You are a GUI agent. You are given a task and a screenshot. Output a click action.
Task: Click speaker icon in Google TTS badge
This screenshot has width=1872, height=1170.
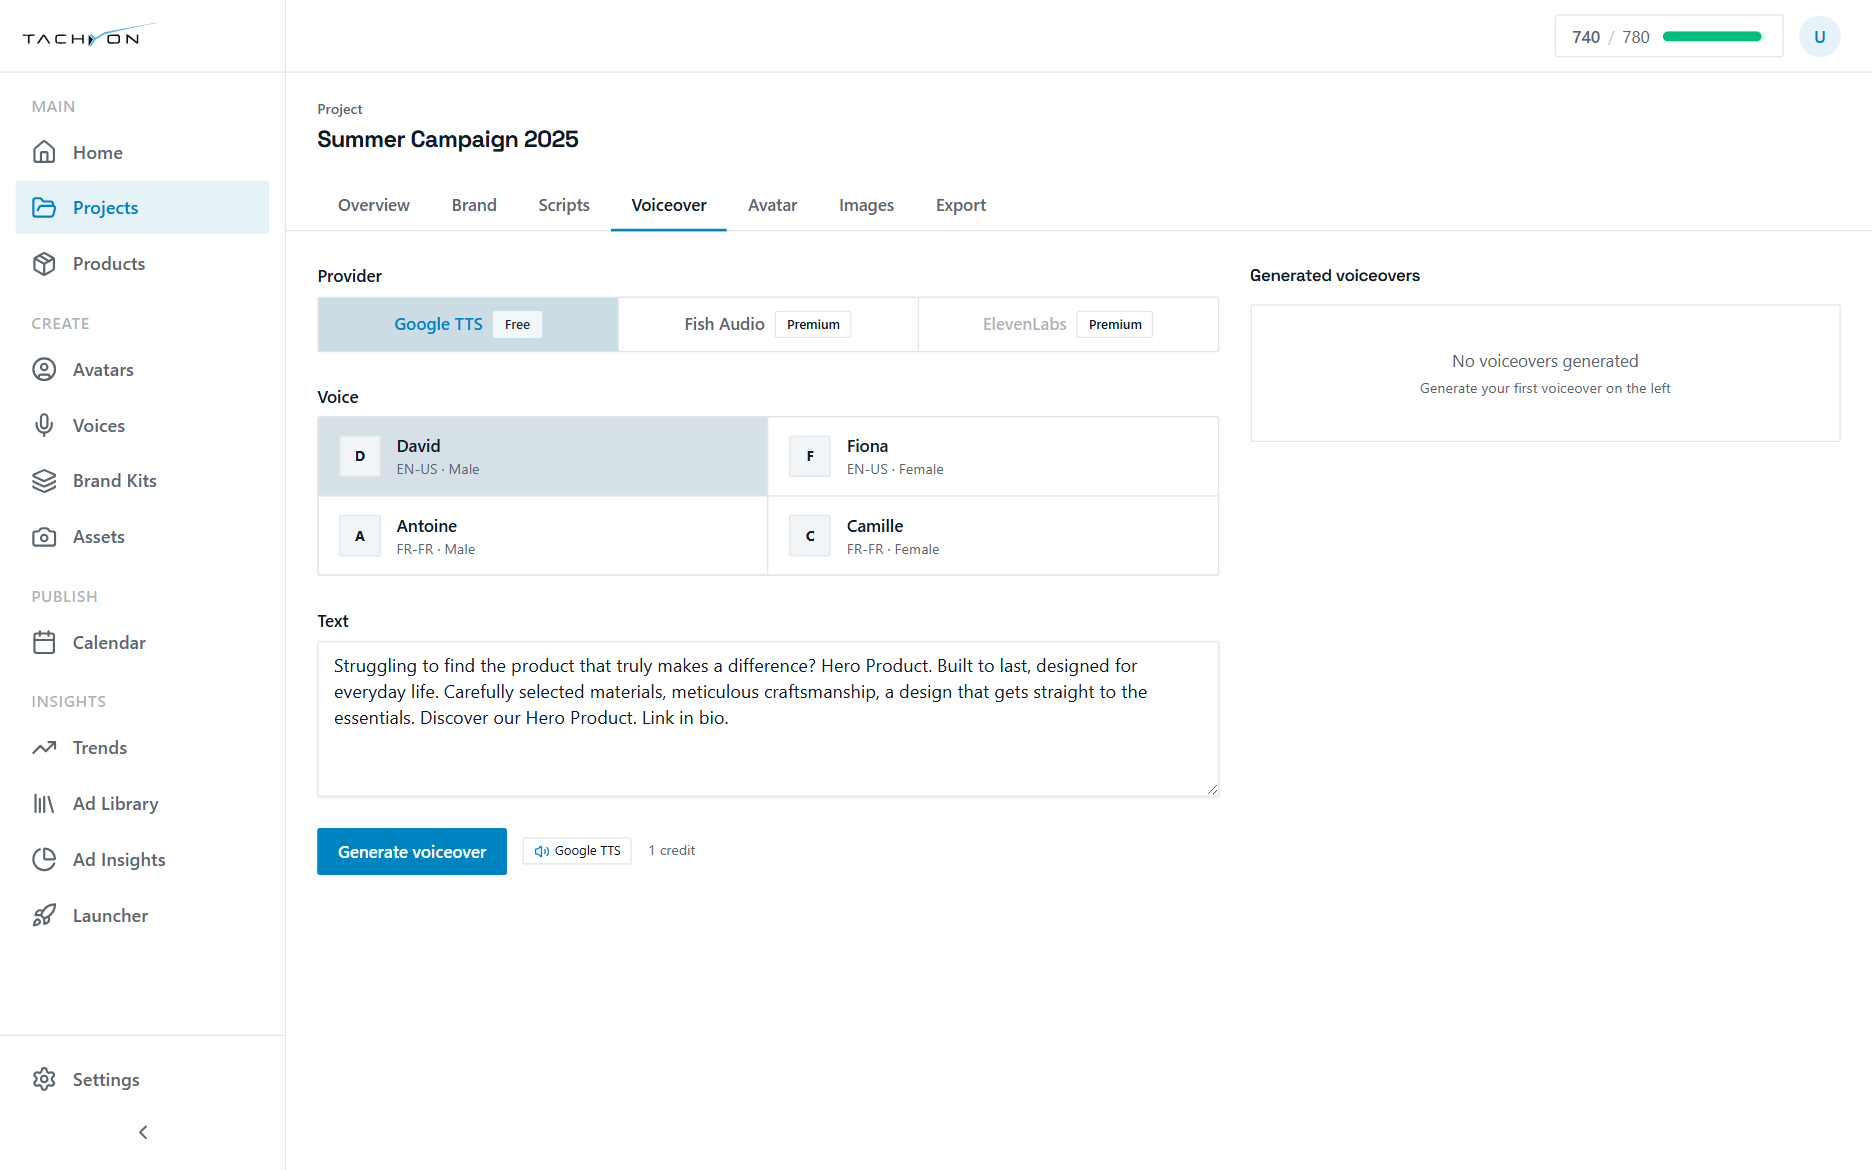click(541, 851)
